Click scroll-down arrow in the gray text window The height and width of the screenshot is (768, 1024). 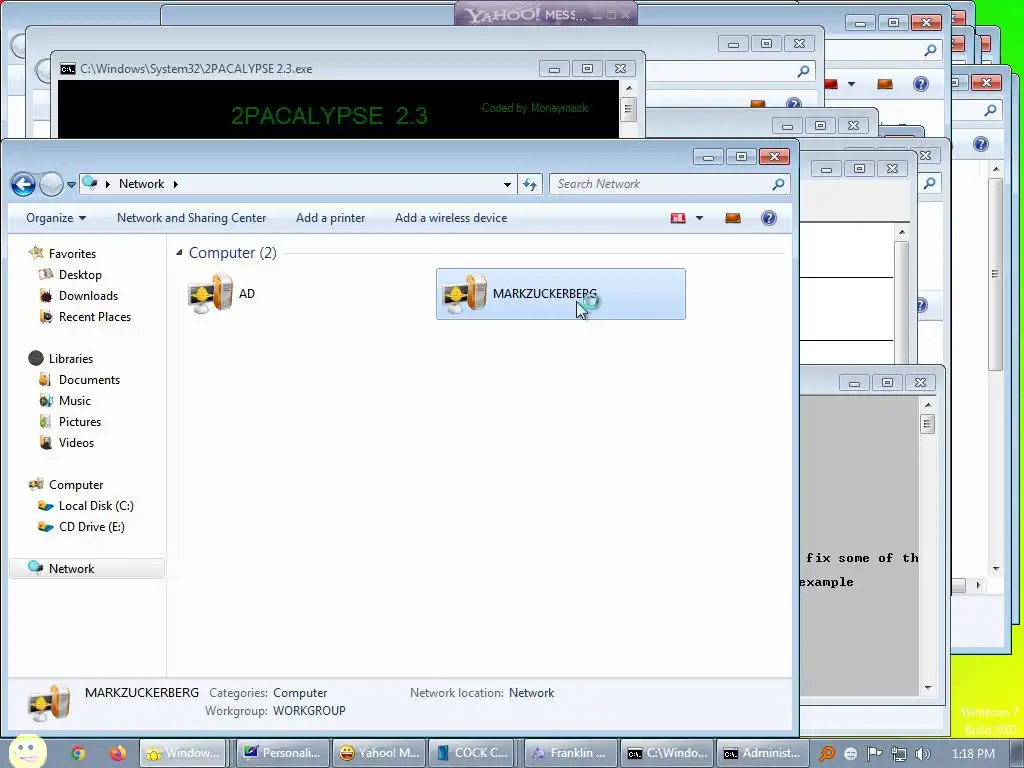pyautogui.click(x=928, y=688)
